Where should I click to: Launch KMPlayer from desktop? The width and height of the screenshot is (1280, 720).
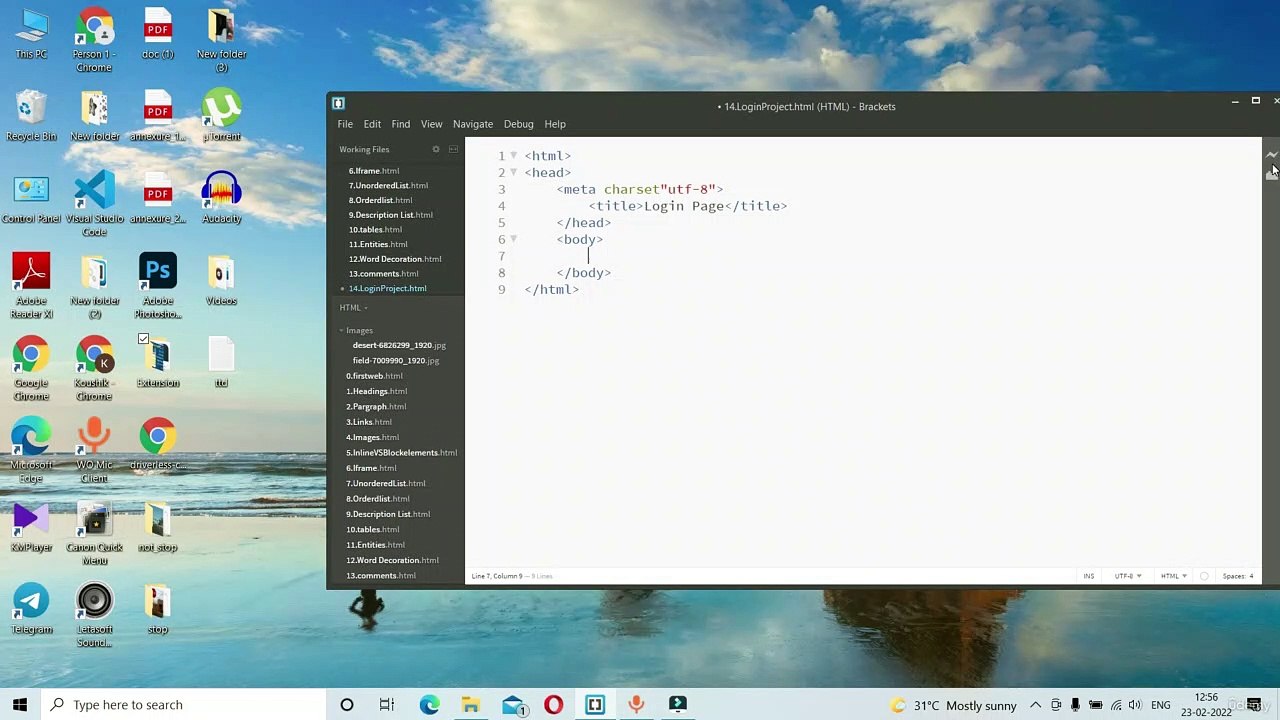point(31,527)
